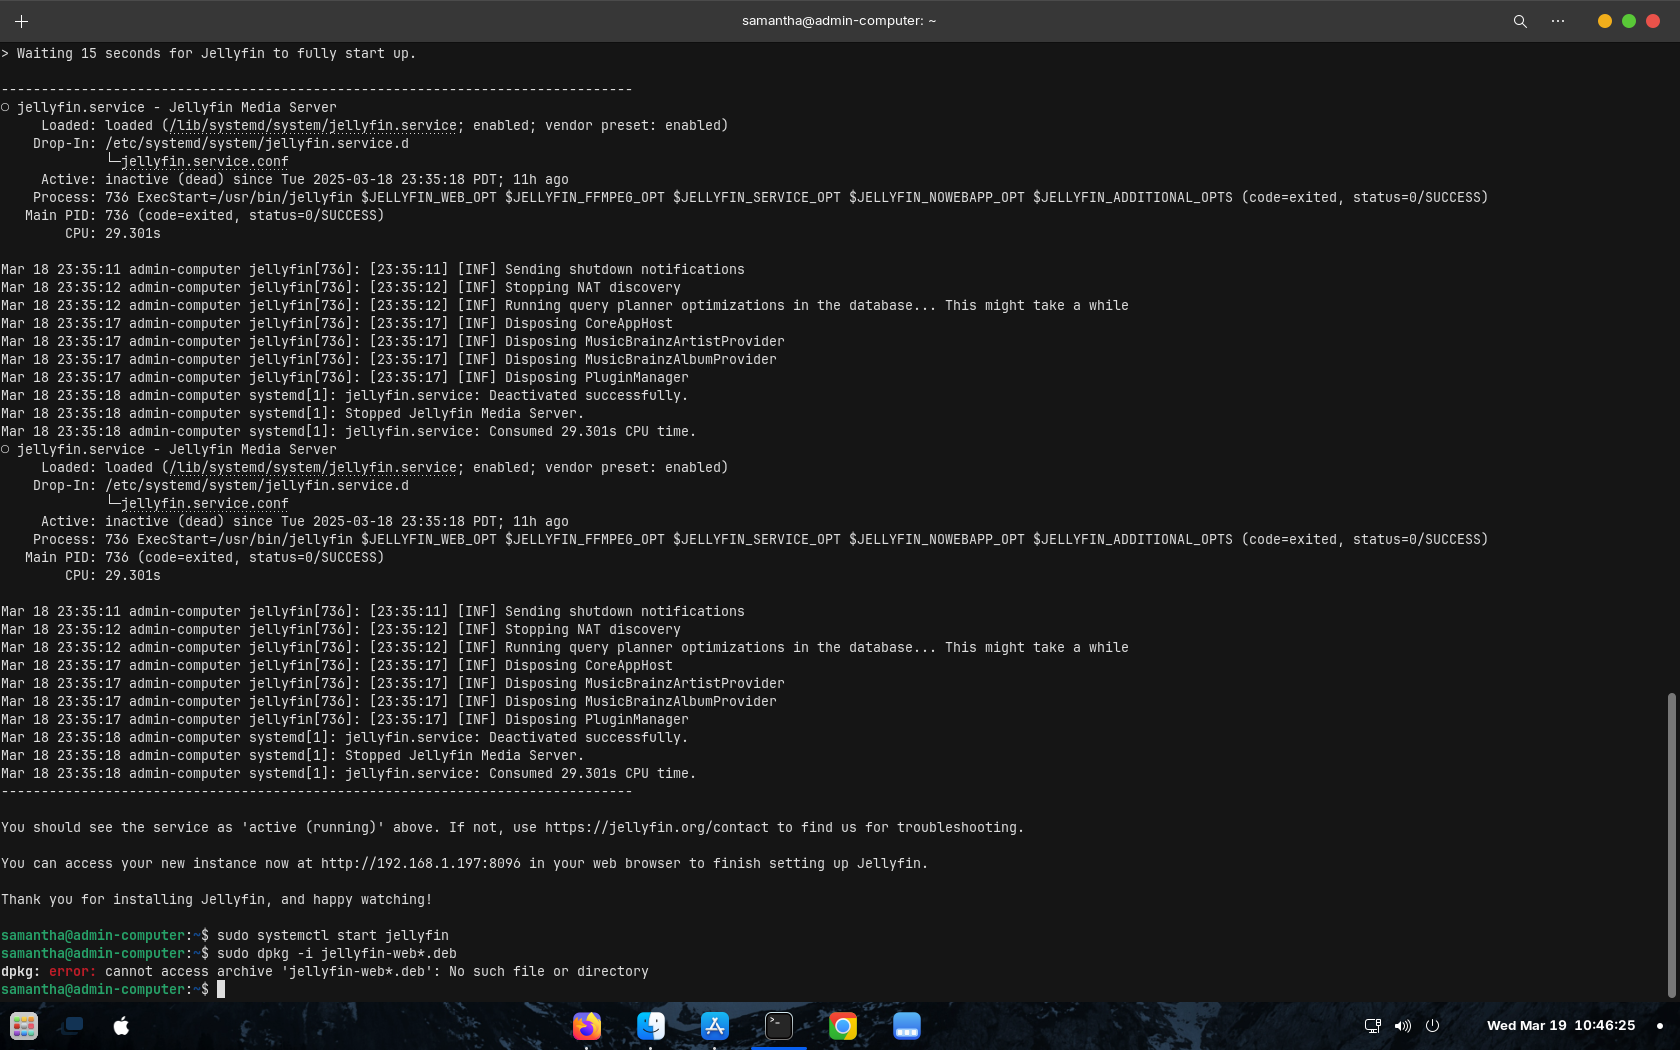Image resolution: width=1680 pixels, height=1050 pixels.
Task: Click the terminal vertical scrollbar
Action: click(x=1671, y=845)
